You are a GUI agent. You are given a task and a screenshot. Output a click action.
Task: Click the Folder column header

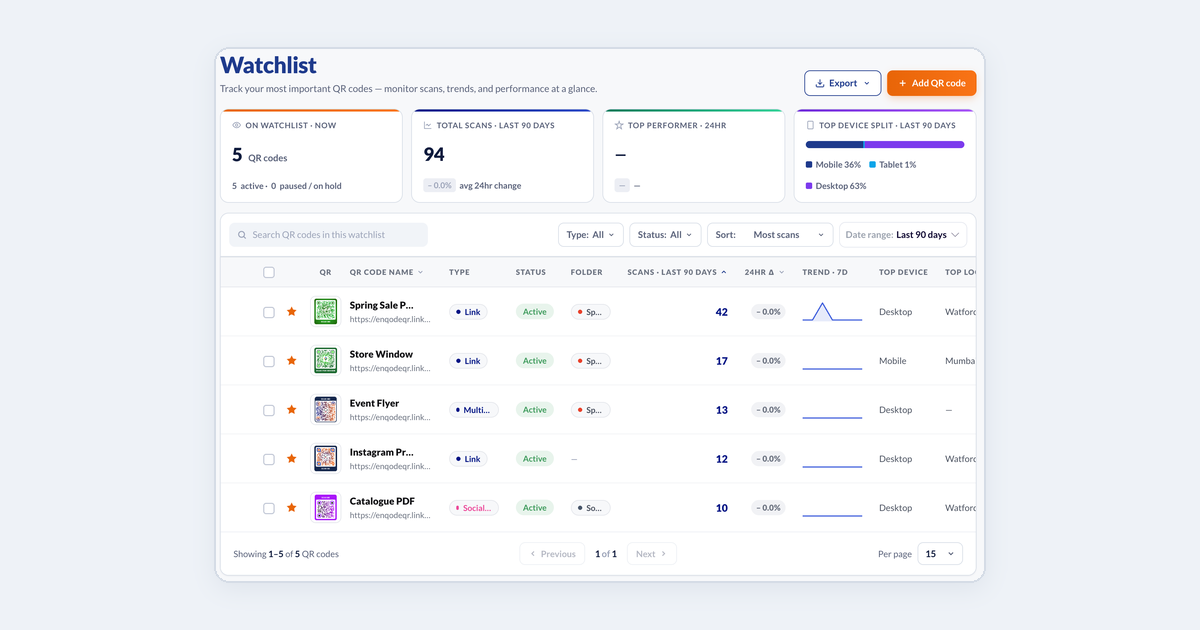[x=587, y=272]
